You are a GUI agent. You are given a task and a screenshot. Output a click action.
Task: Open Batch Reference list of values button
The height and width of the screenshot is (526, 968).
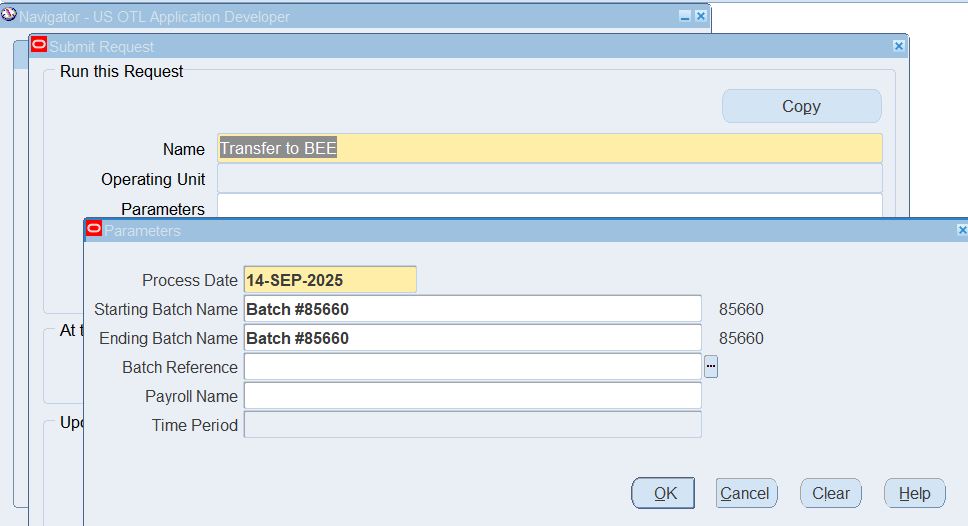[711, 367]
